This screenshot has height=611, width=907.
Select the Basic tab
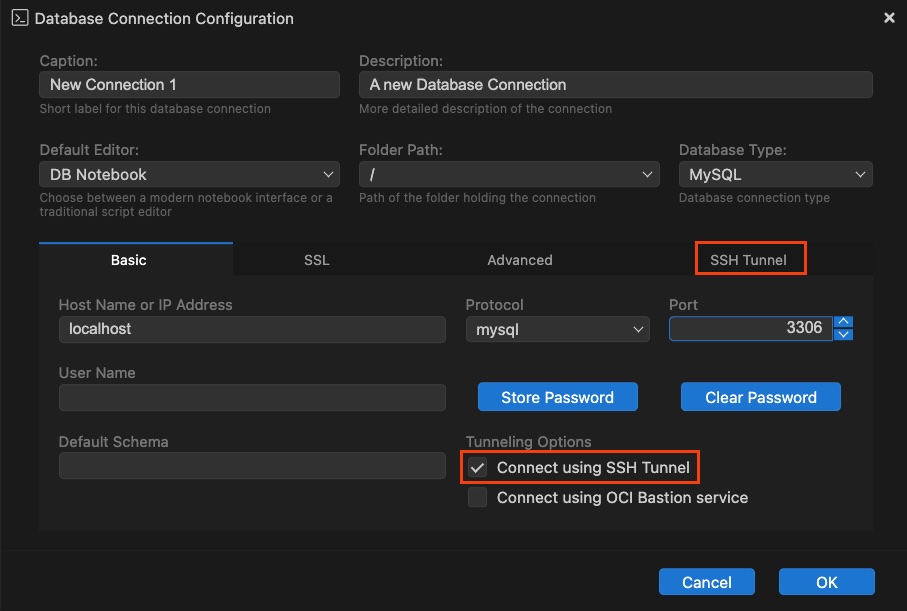[x=128, y=260]
